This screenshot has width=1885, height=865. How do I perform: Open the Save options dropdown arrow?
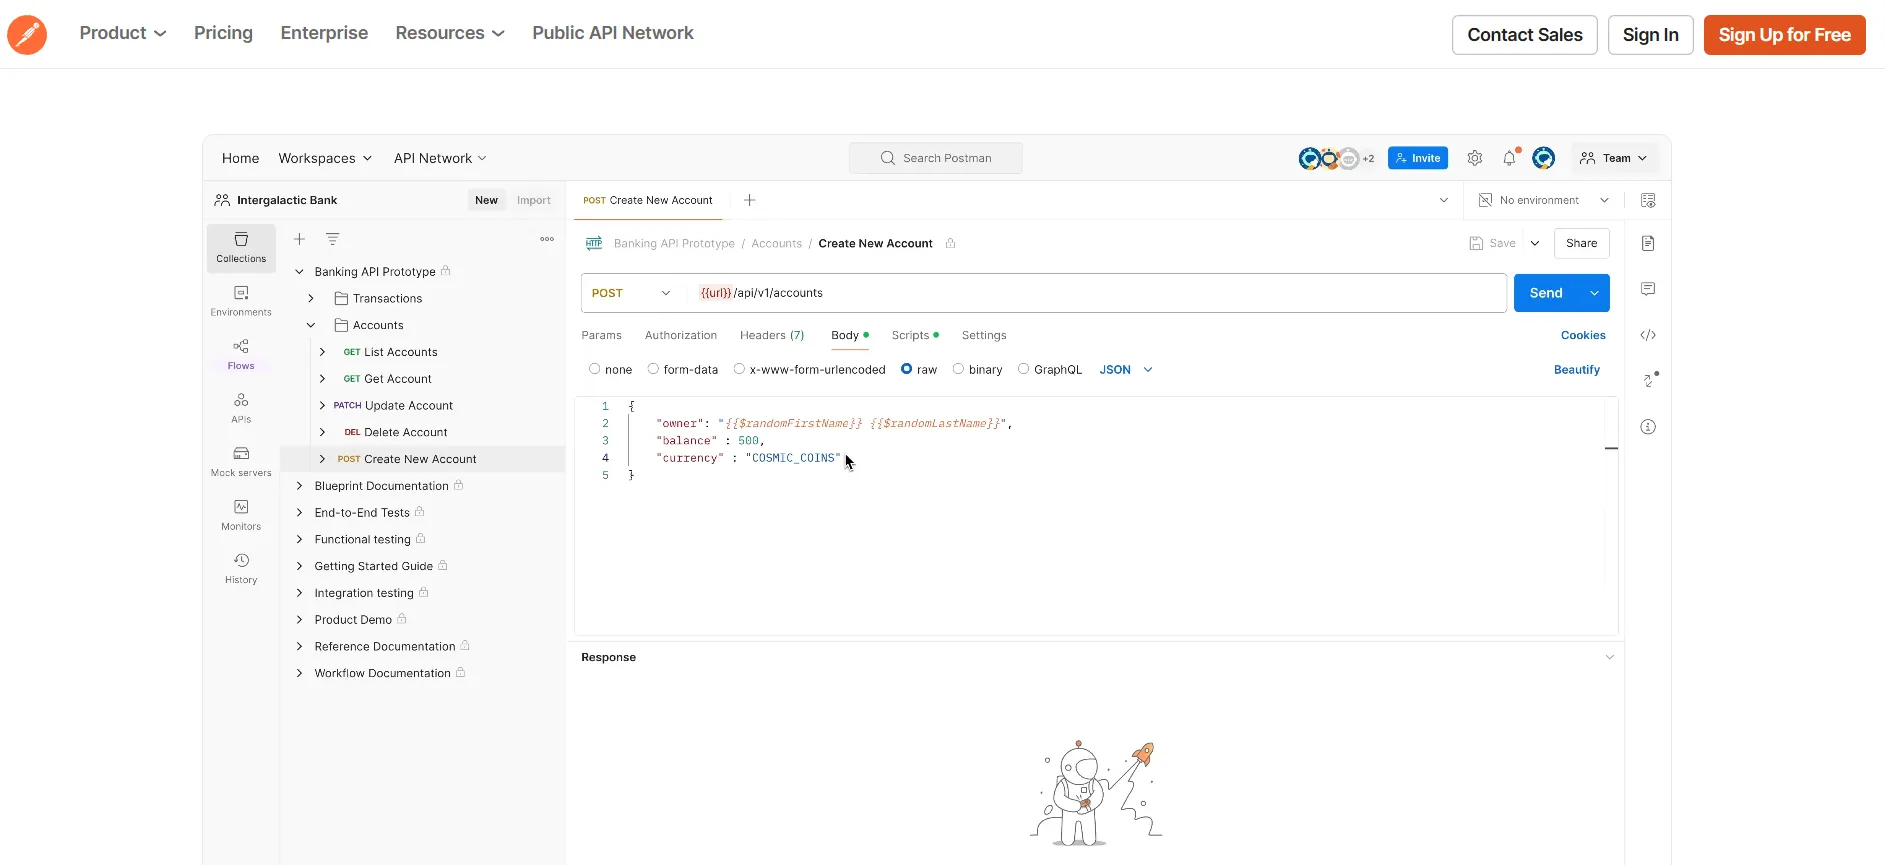[1535, 243]
